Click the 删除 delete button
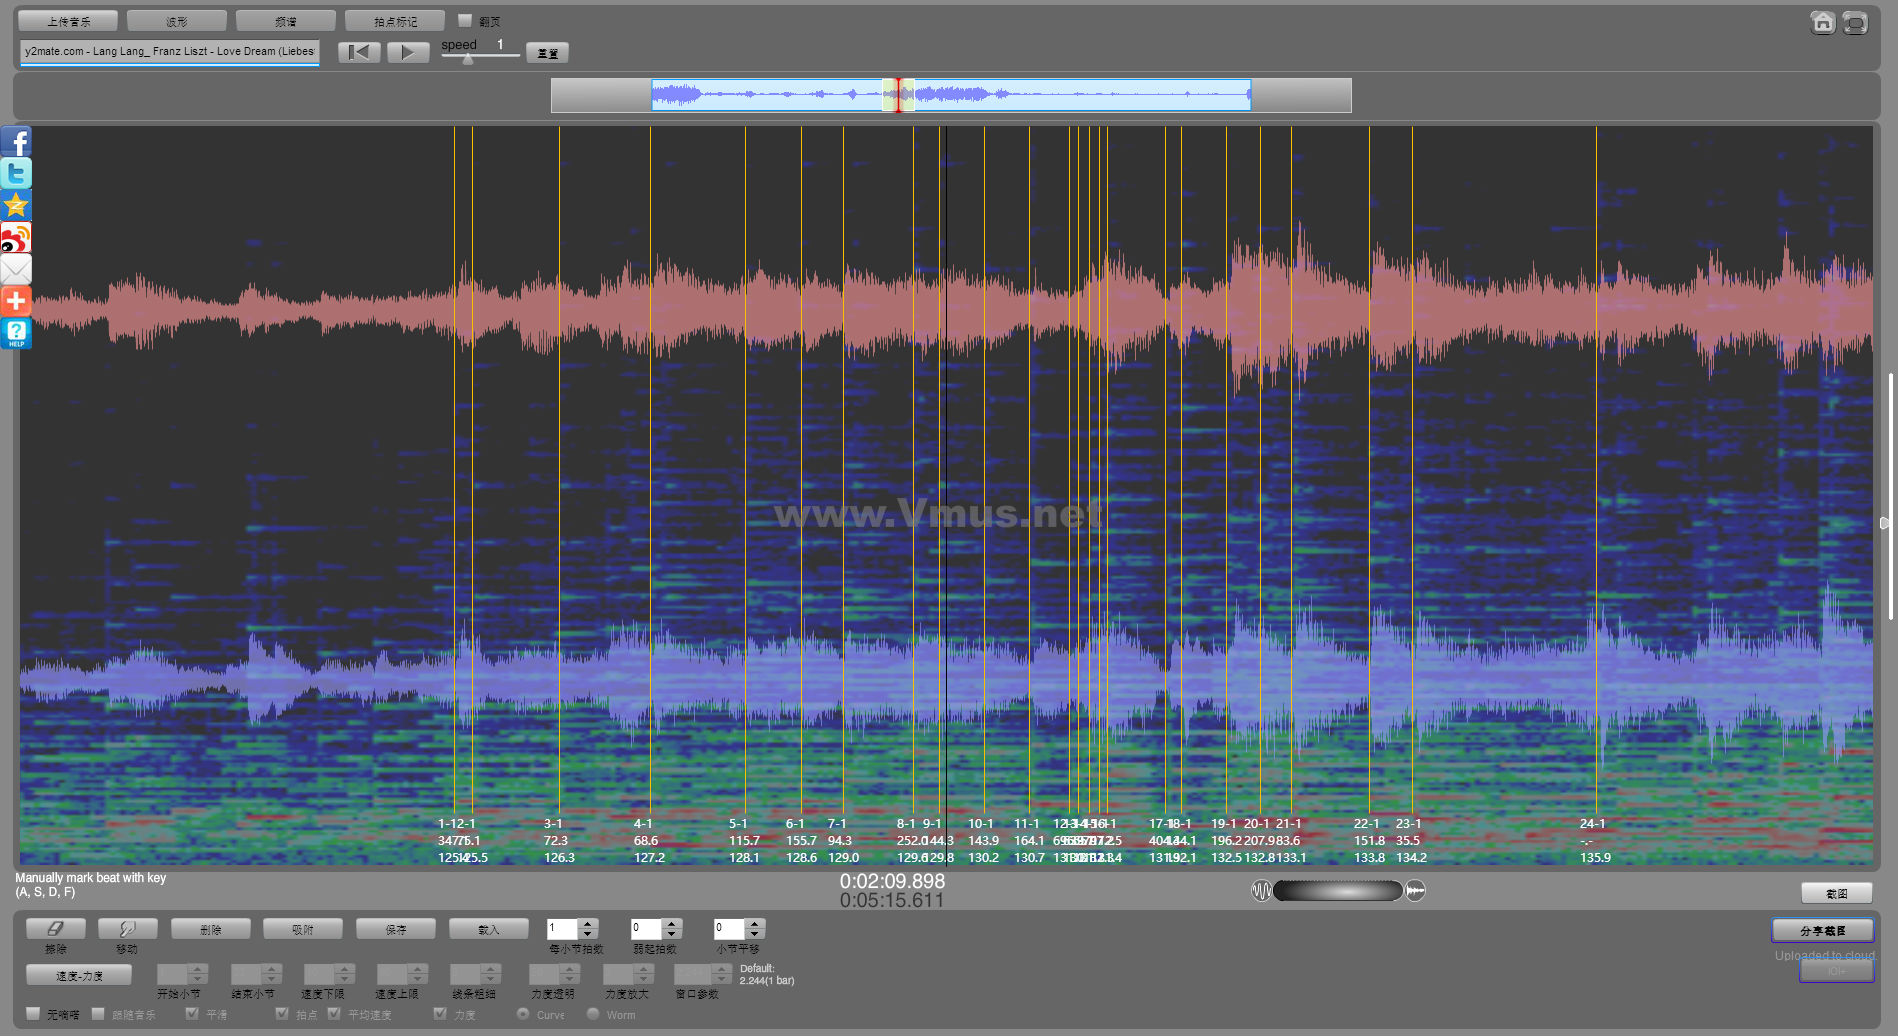The image size is (1898, 1036). (211, 929)
